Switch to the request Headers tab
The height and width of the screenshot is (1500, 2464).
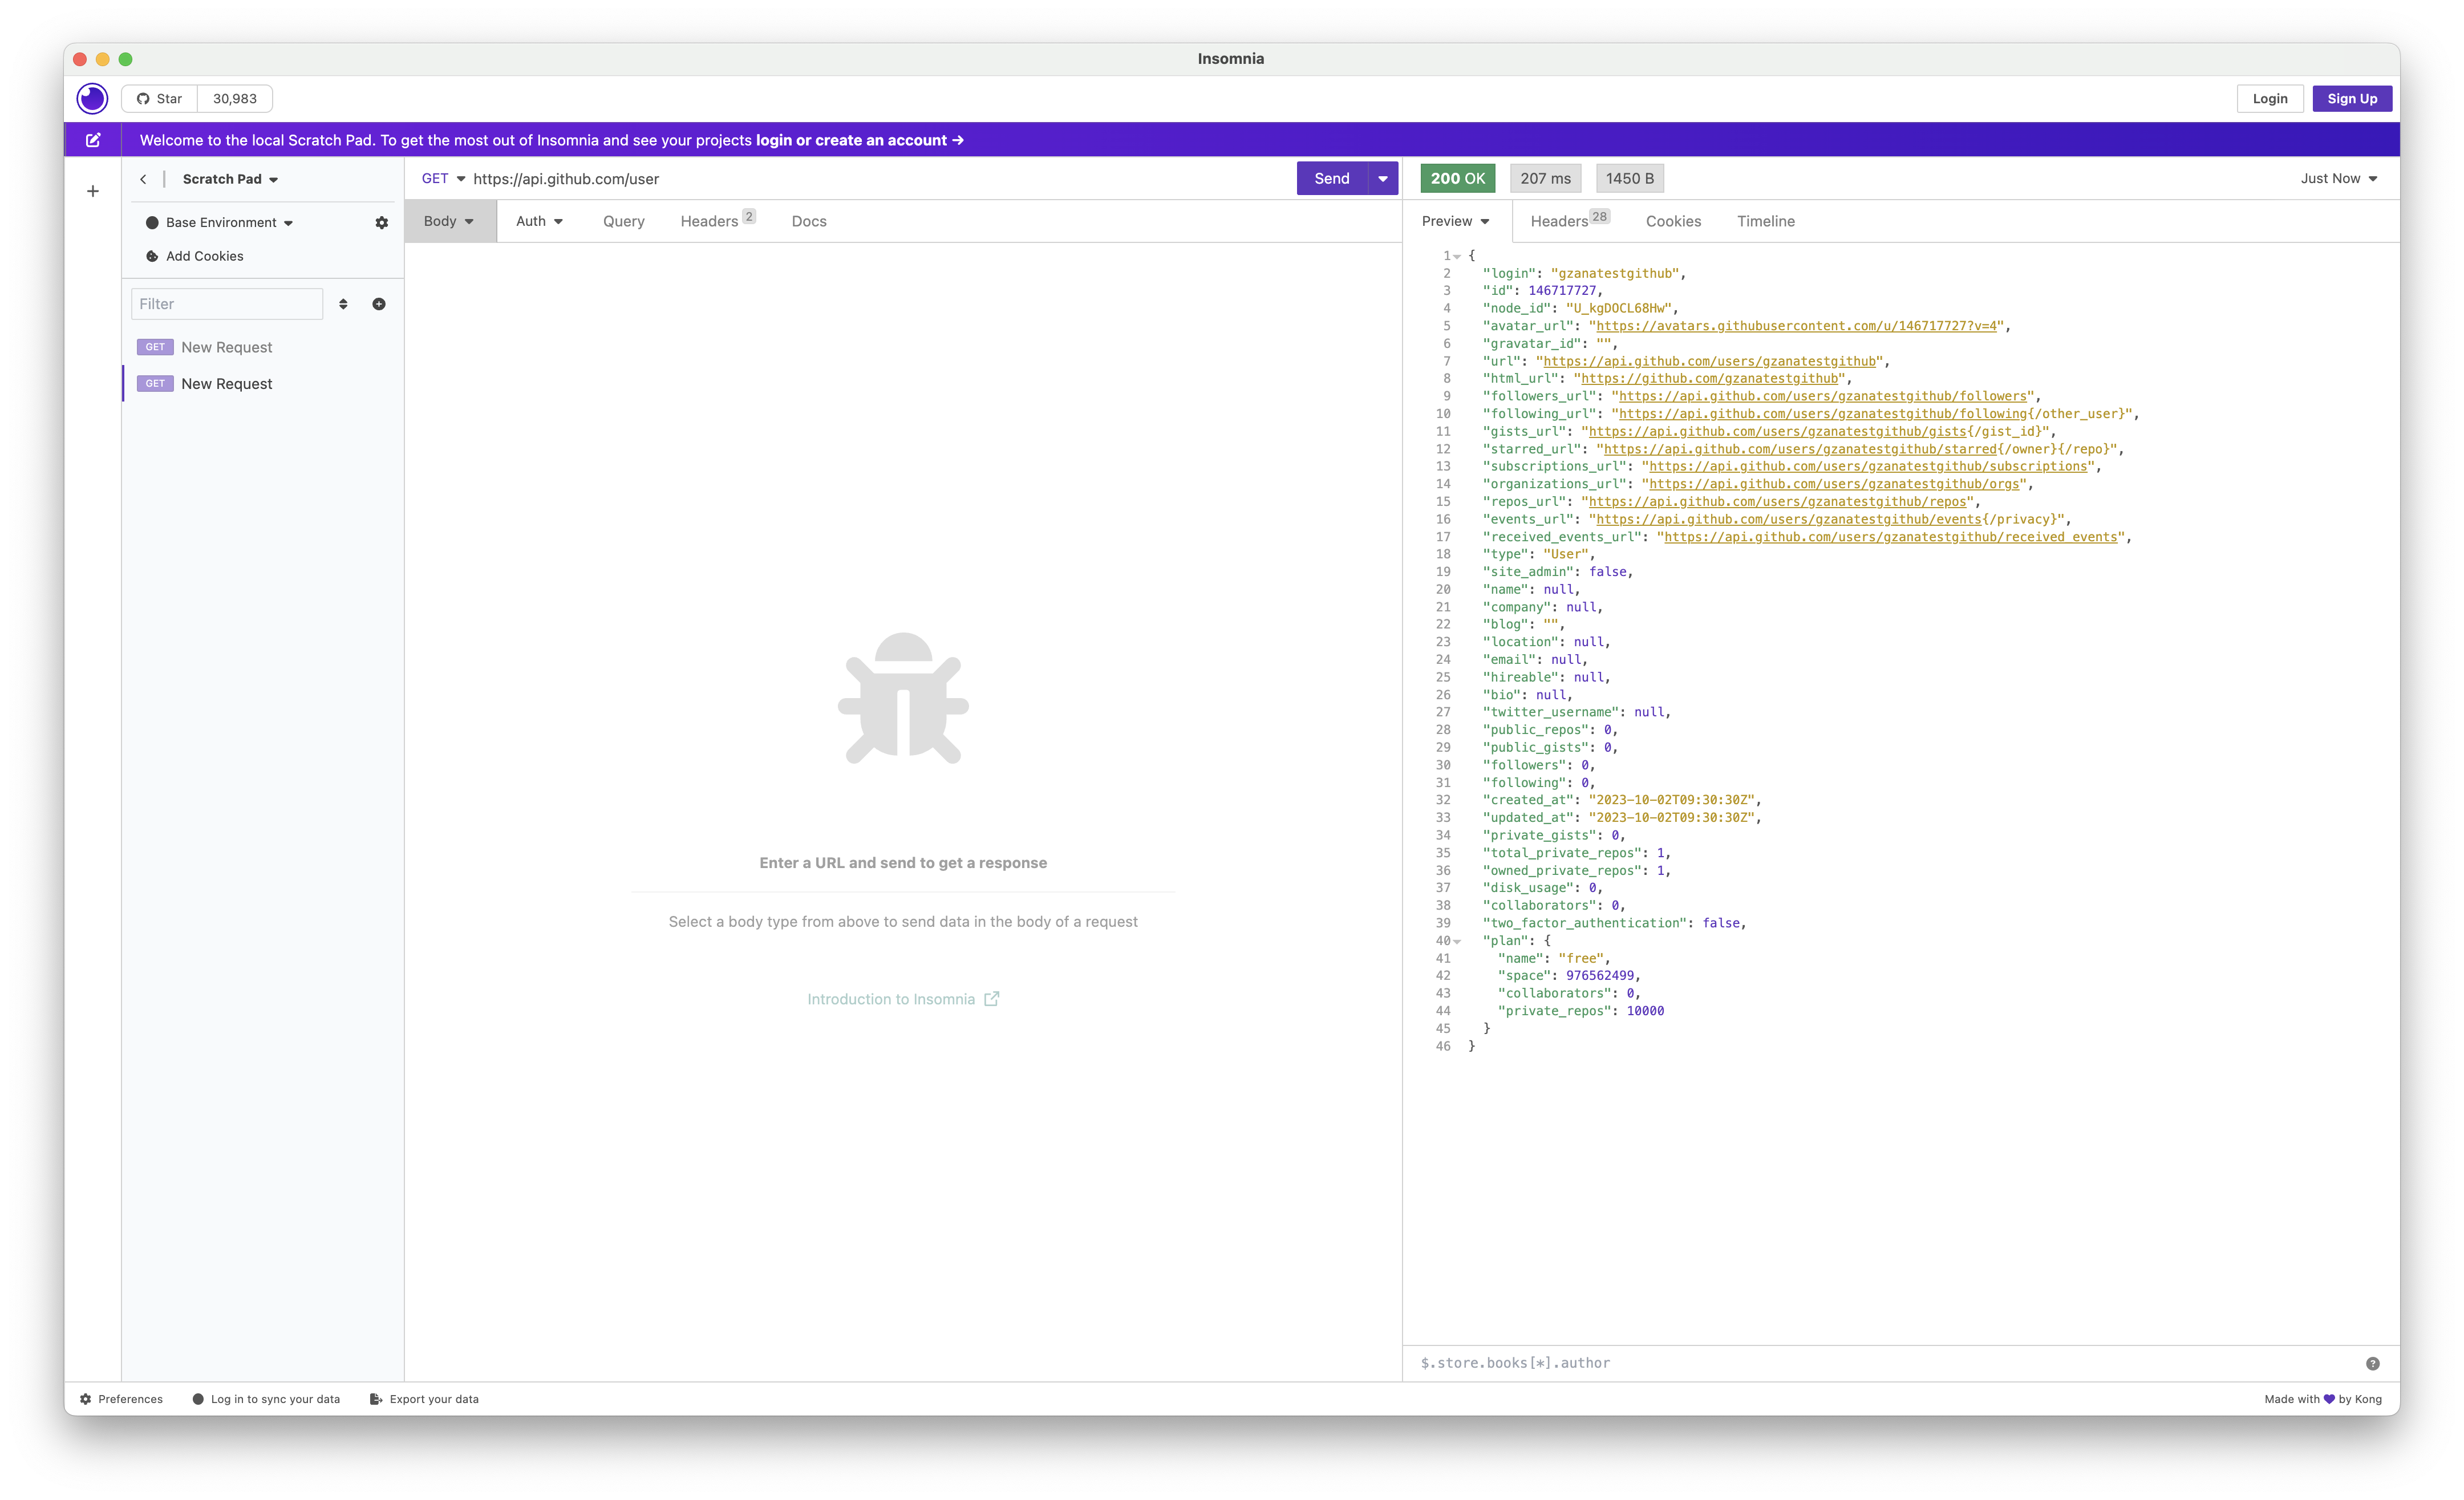pos(717,220)
